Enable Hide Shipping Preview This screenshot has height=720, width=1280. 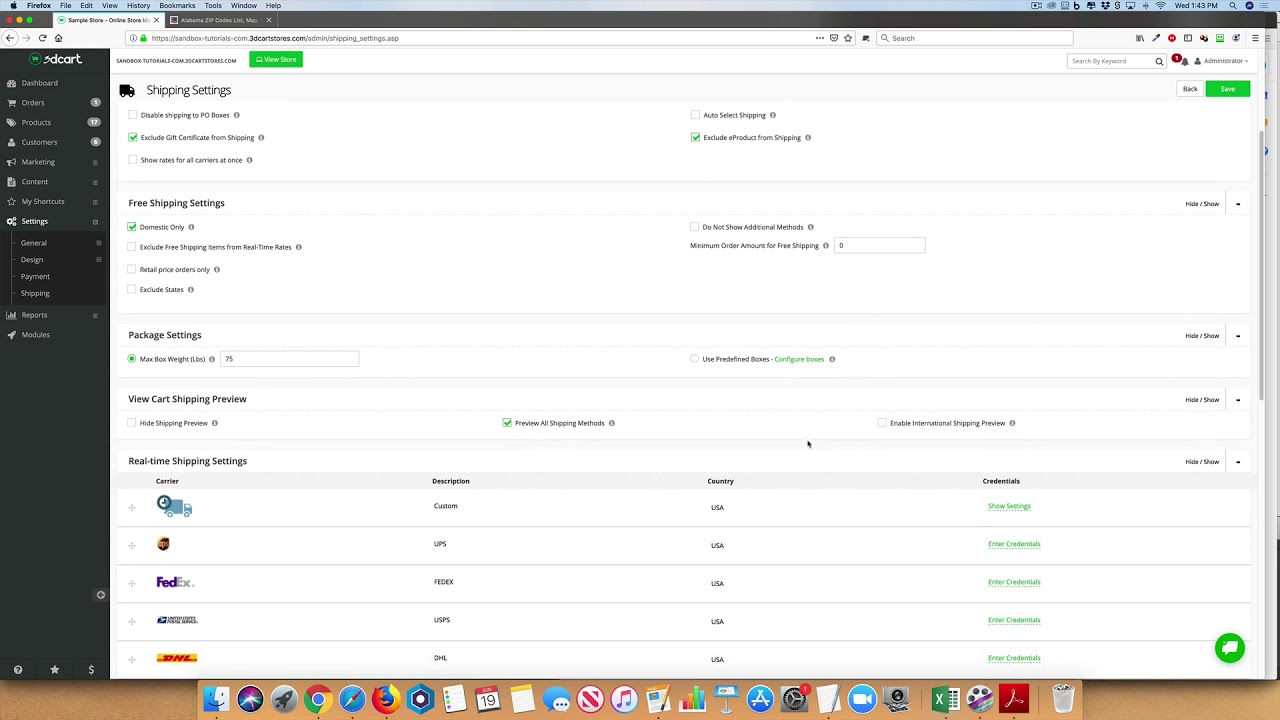[132, 423]
